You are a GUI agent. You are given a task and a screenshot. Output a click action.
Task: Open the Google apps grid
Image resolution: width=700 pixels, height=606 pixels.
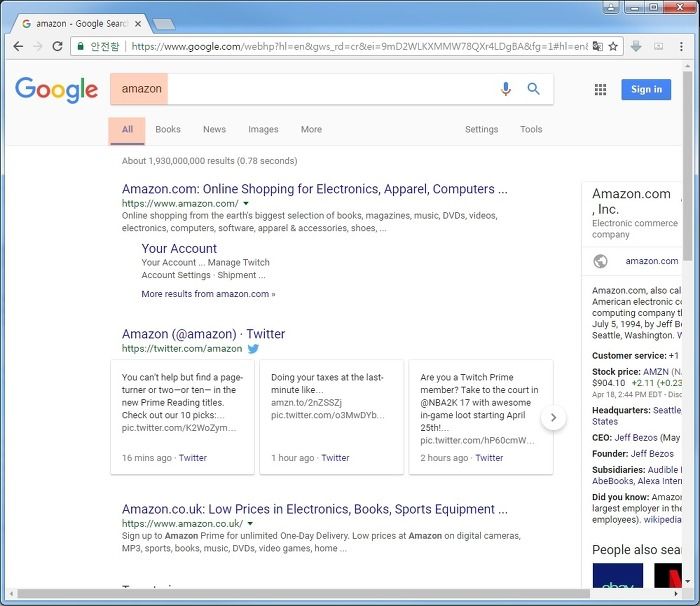click(x=600, y=90)
